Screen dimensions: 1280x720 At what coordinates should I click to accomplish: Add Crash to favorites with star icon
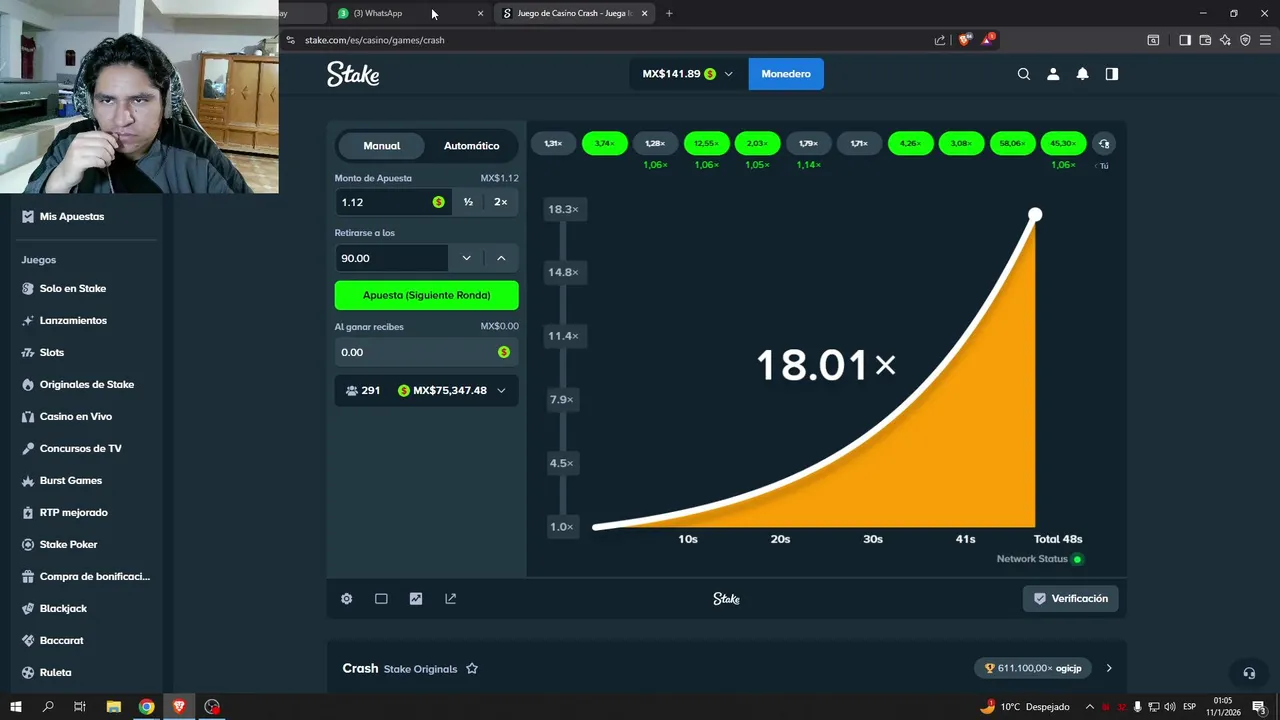coord(472,668)
